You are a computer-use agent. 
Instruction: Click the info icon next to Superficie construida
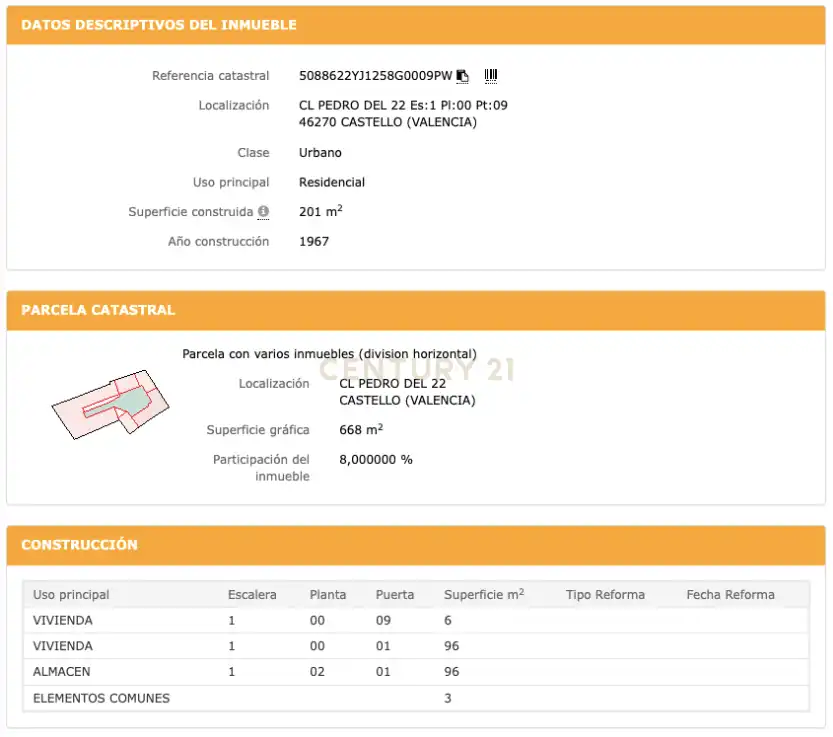pos(264,212)
